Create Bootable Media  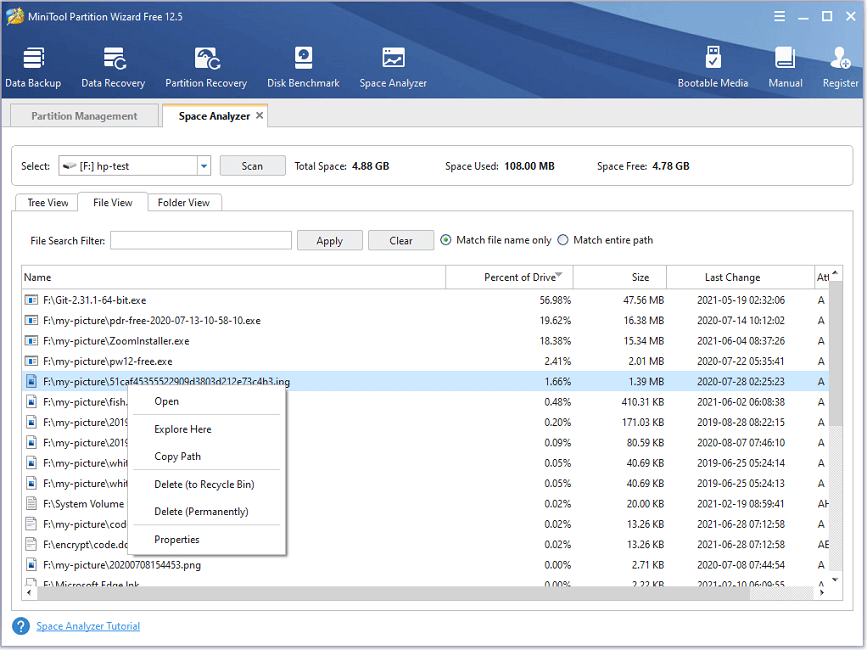coord(713,67)
